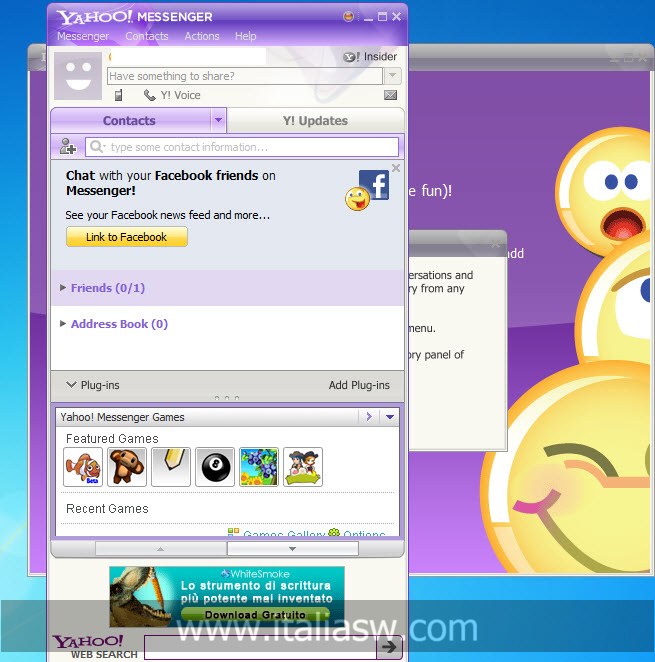Open the Contacts menu
The width and height of the screenshot is (655, 662).
147,36
